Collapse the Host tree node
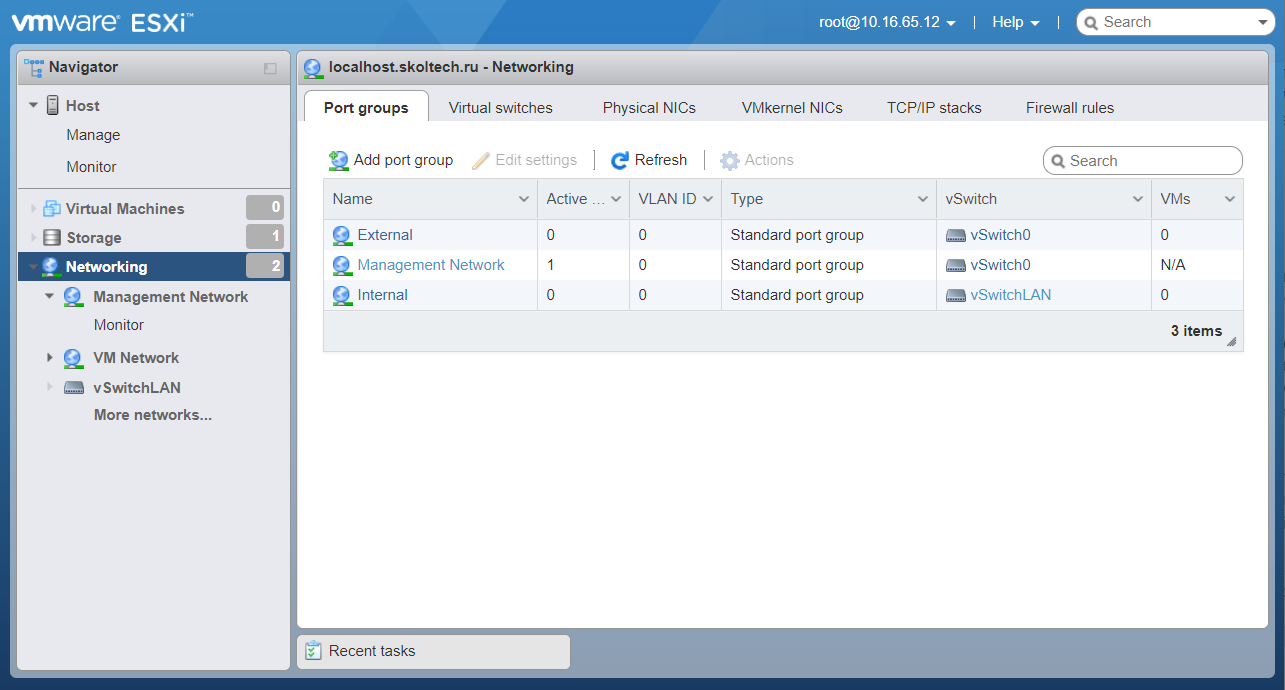Screen dimensions: 1285x690 pyautogui.click(x=34, y=105)
